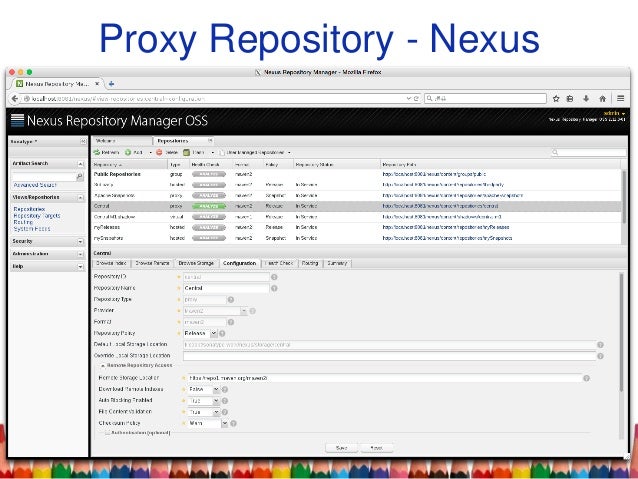Viewport: 638px width, 479px height.
Task: Select the myReleases repository row
Action: point(357,227)
